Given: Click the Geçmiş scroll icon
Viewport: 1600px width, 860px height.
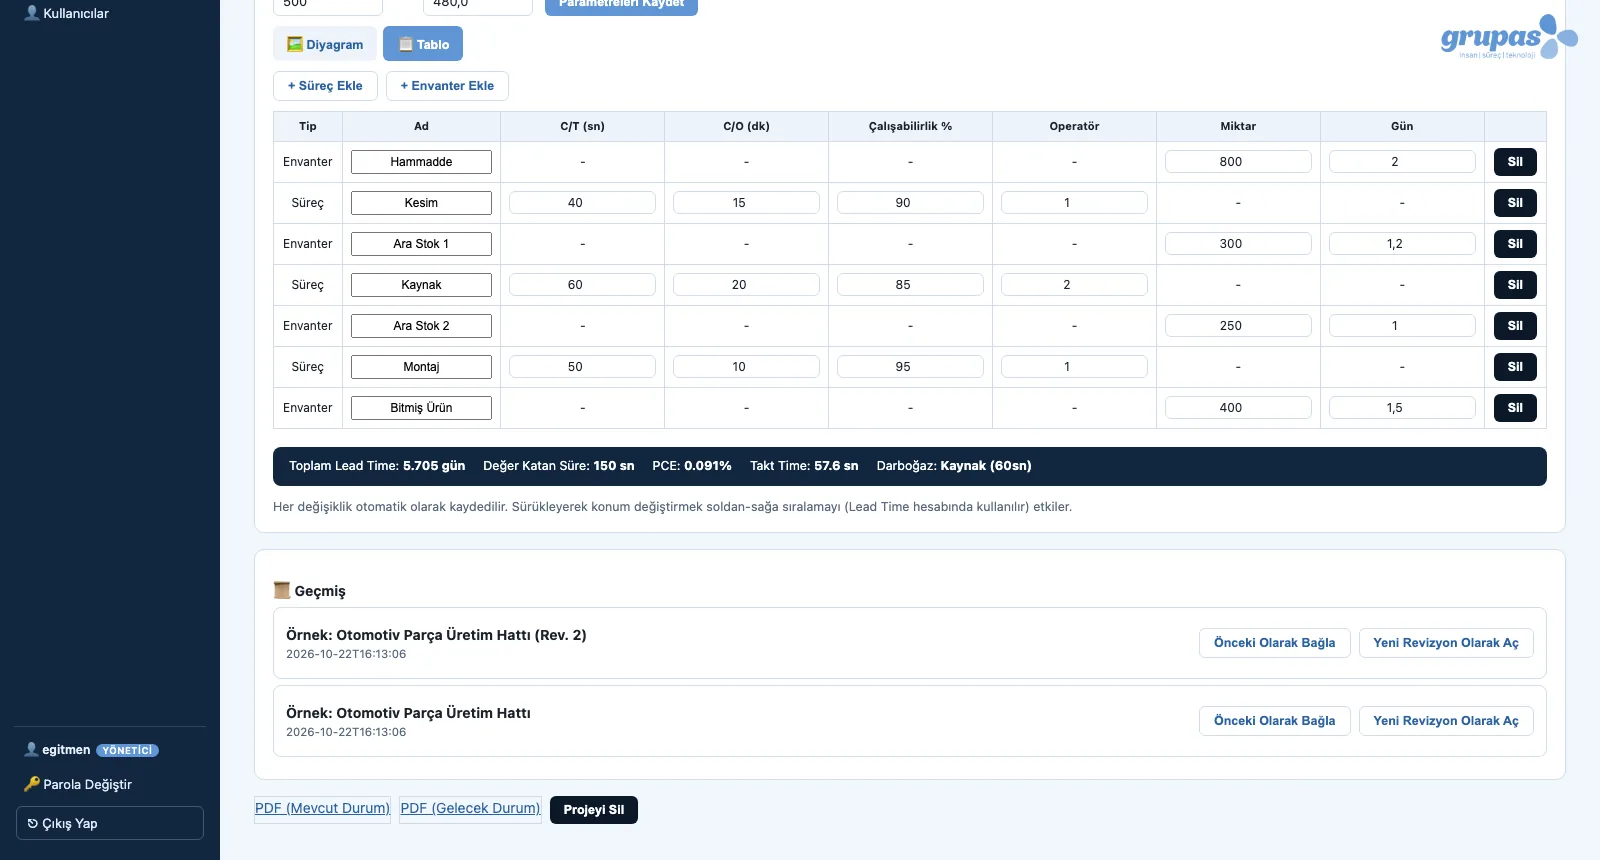Looking at the screenshot, I should [282, 590].
